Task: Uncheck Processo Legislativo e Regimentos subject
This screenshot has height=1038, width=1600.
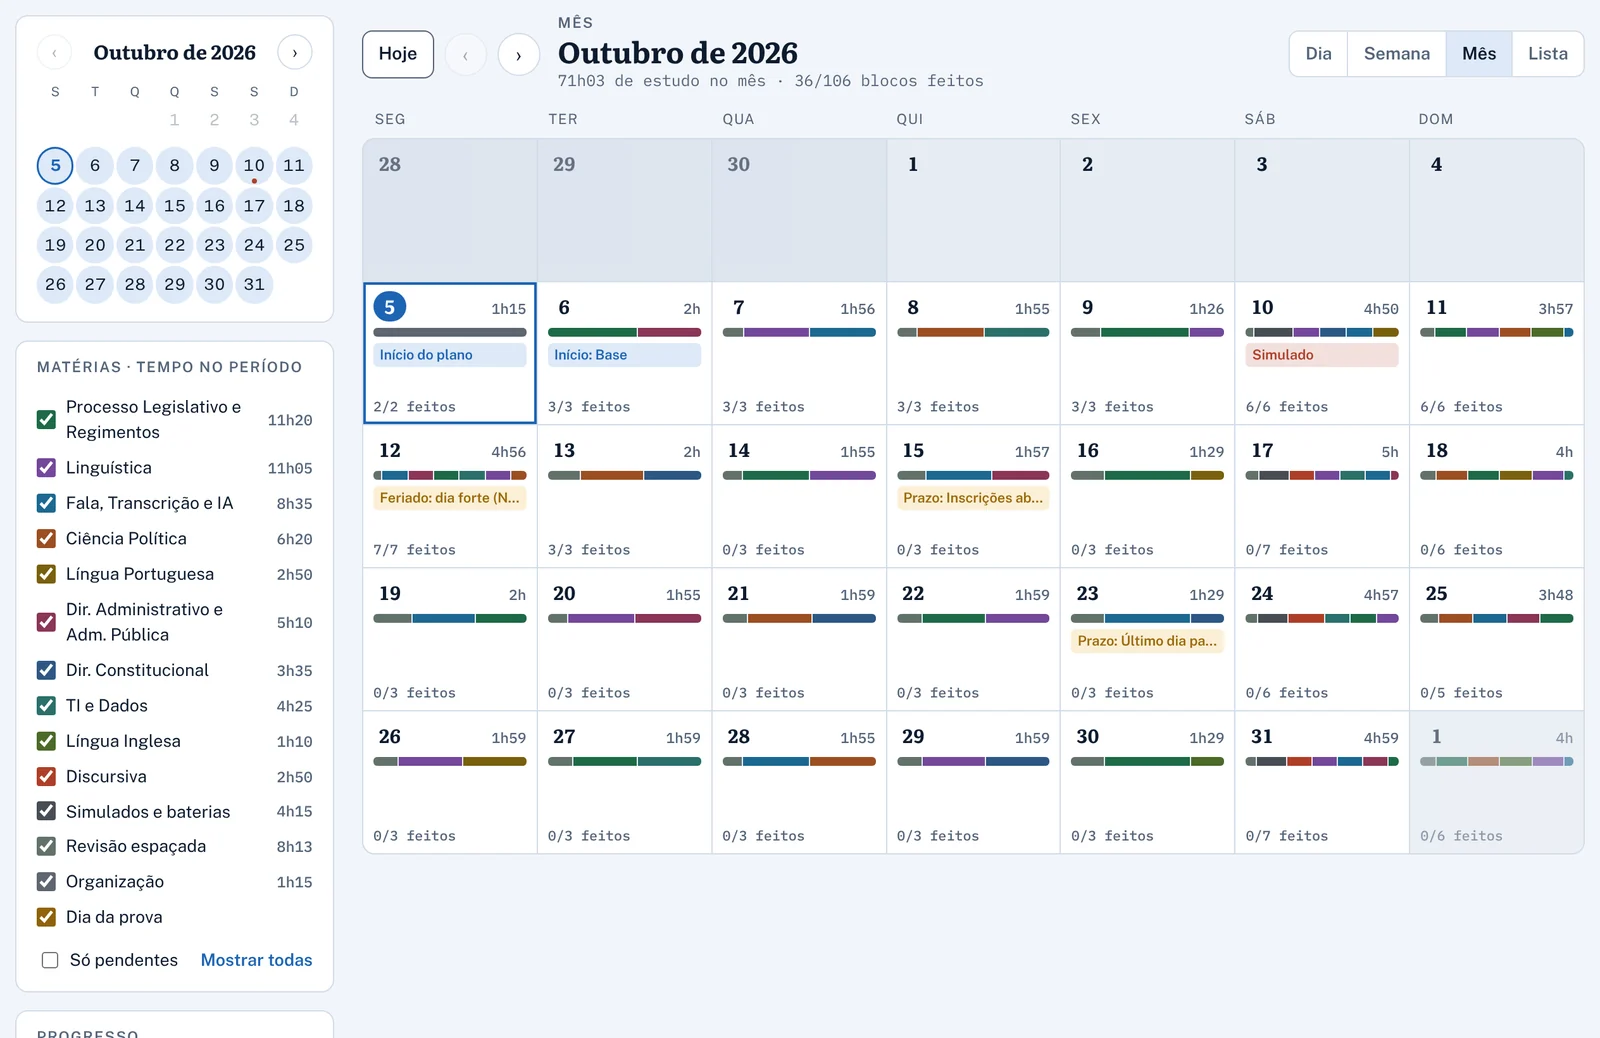Action: pyautogui.click(x=46, y=420)
